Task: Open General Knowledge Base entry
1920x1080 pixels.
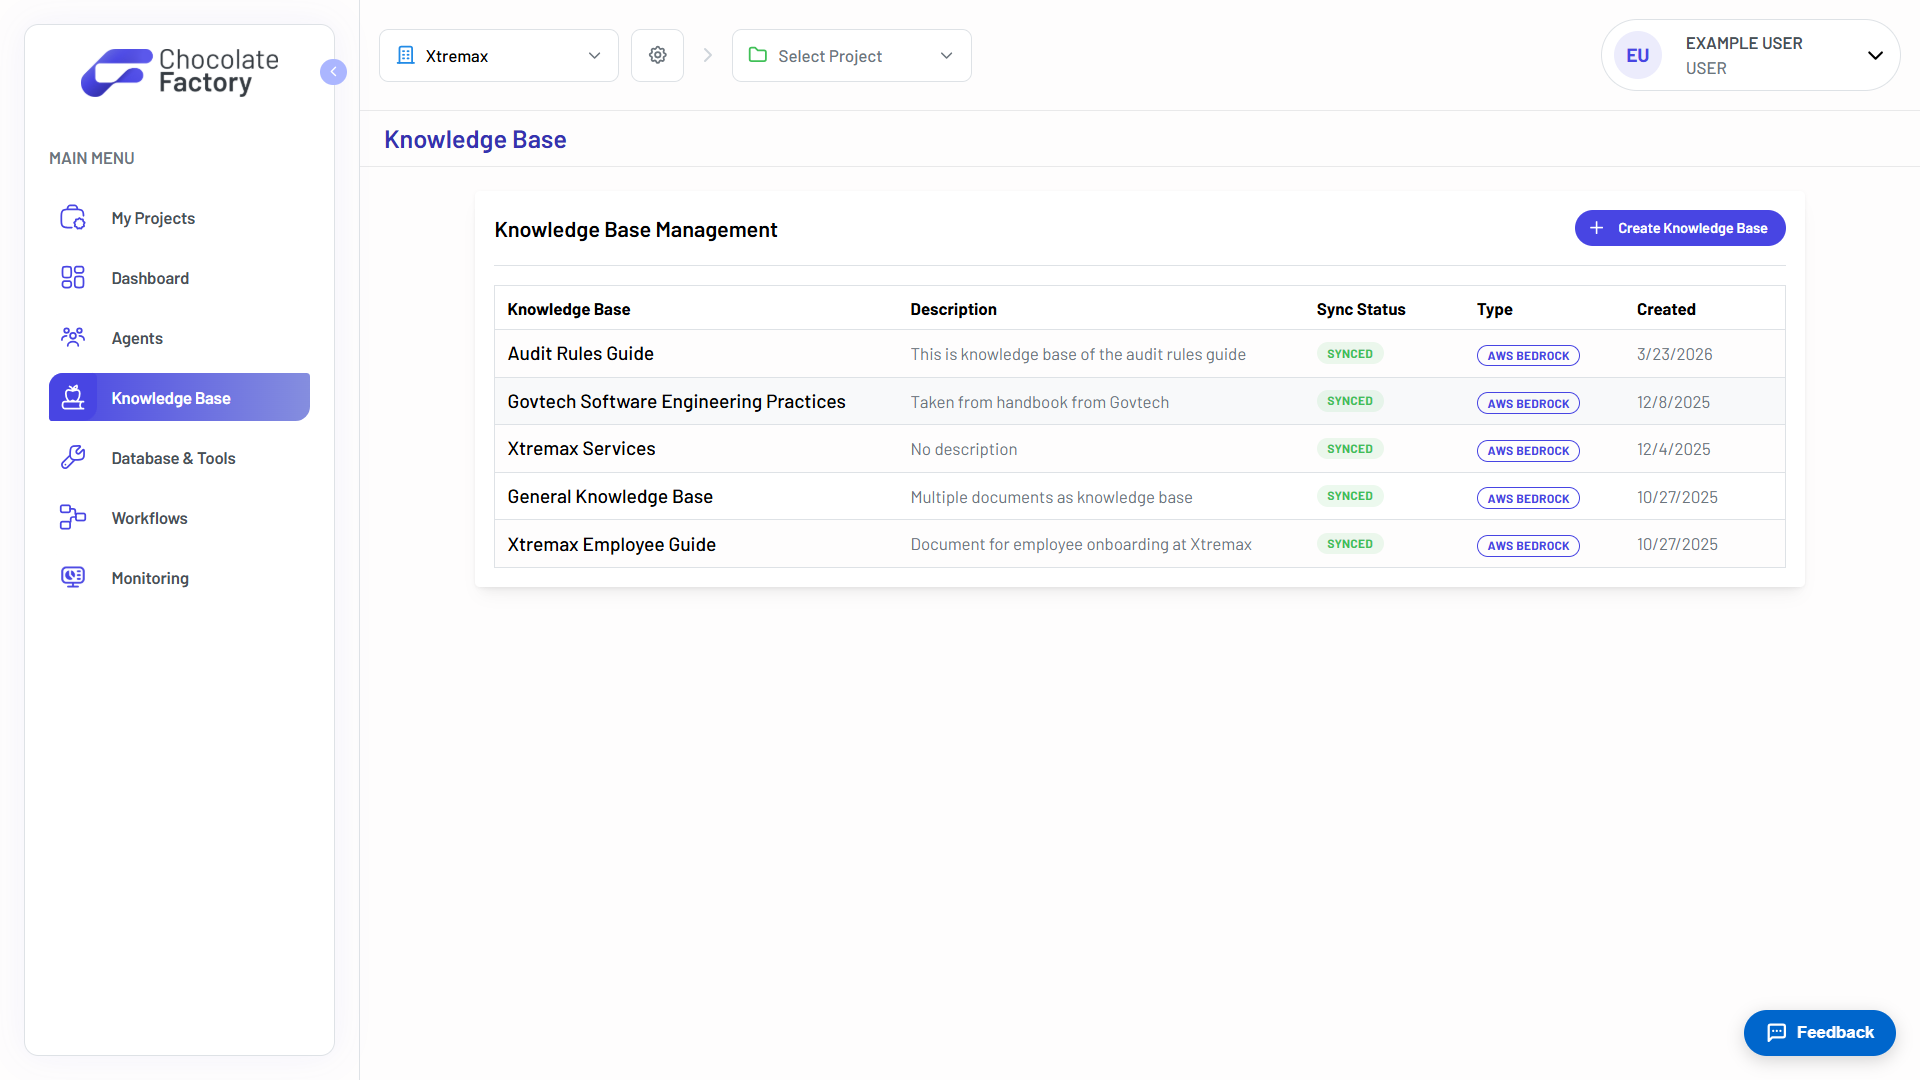Action: pyautogui.click(x=610, y=497)
